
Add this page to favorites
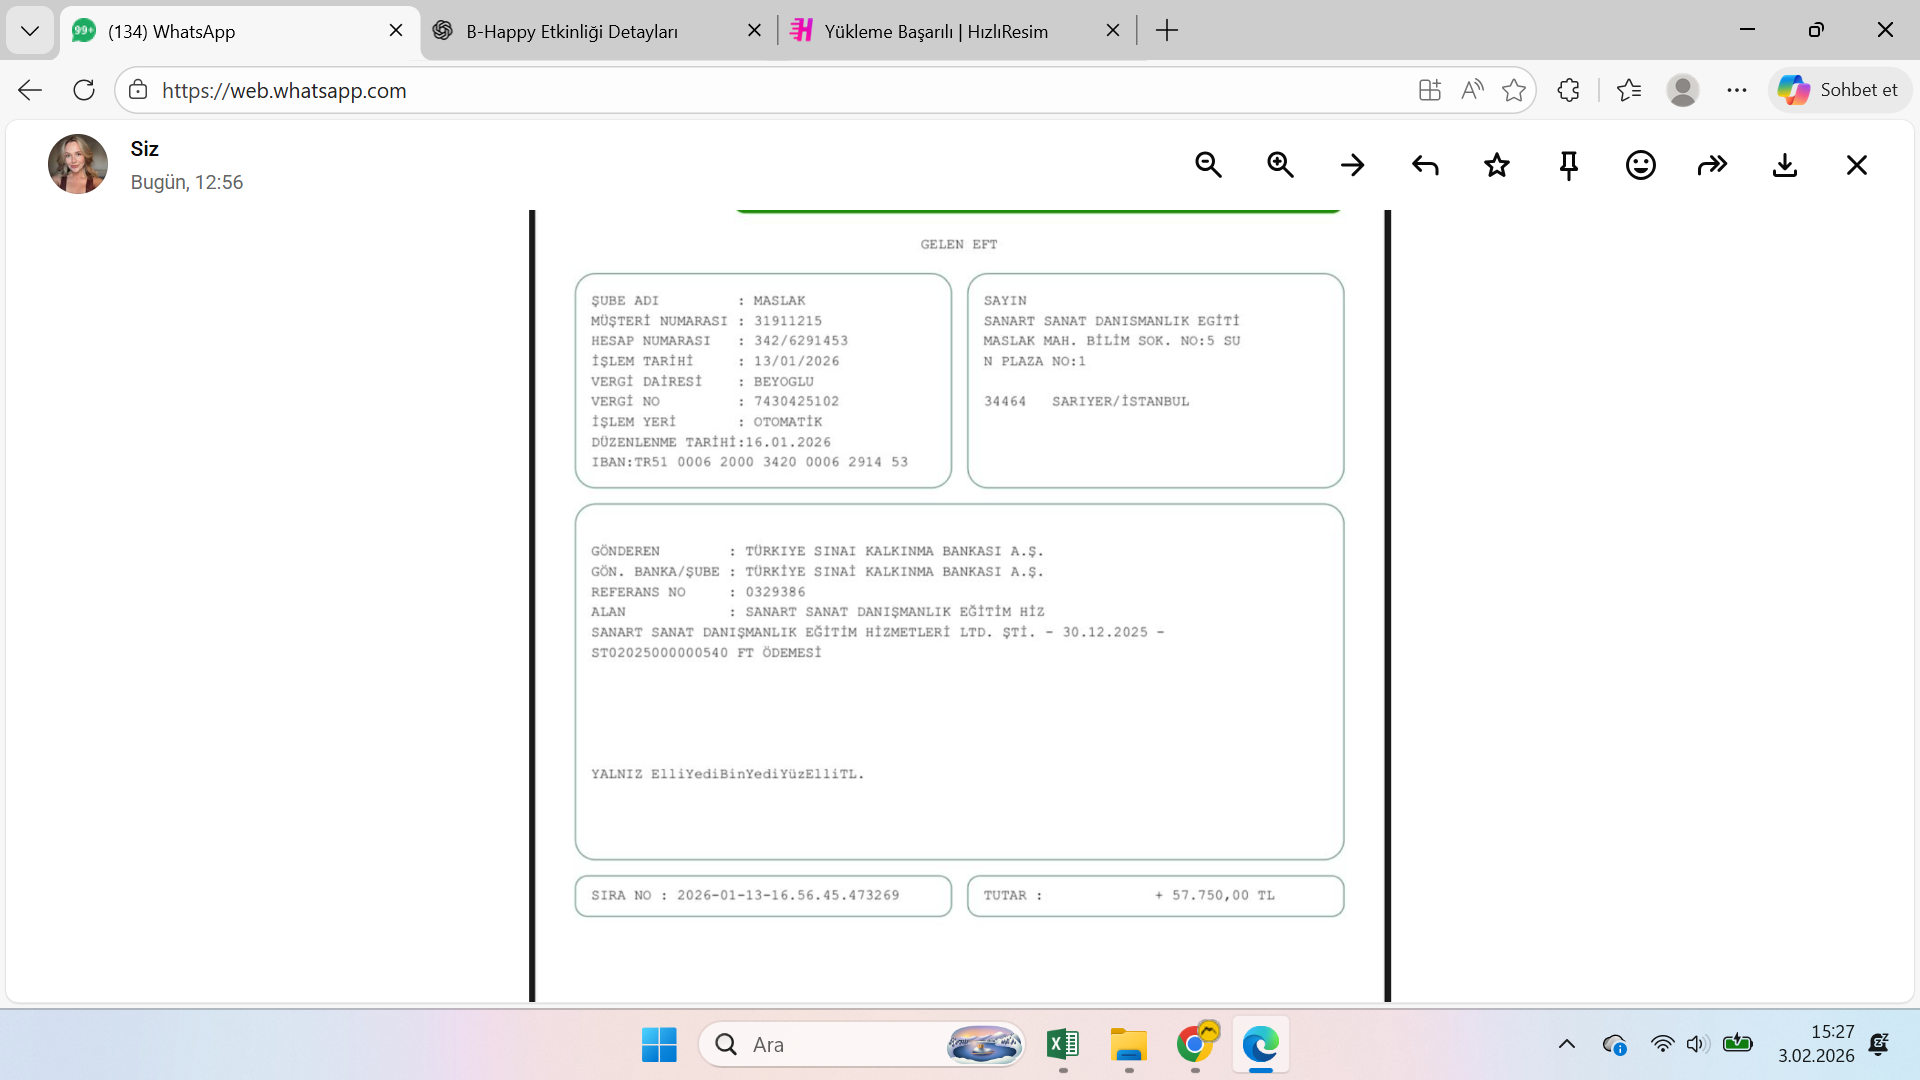point(1514,90)
